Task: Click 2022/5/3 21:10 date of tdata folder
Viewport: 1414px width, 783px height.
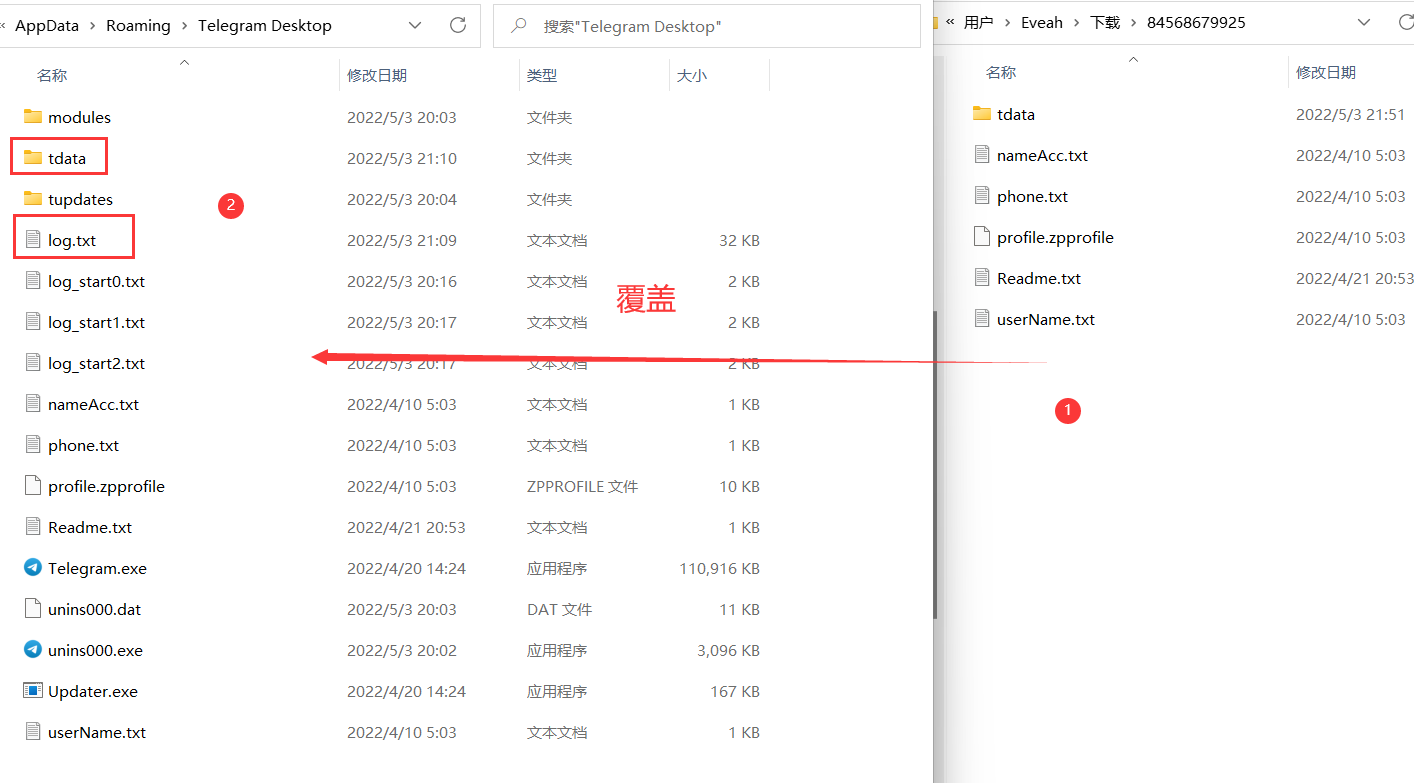Action: tap(402, 158)
